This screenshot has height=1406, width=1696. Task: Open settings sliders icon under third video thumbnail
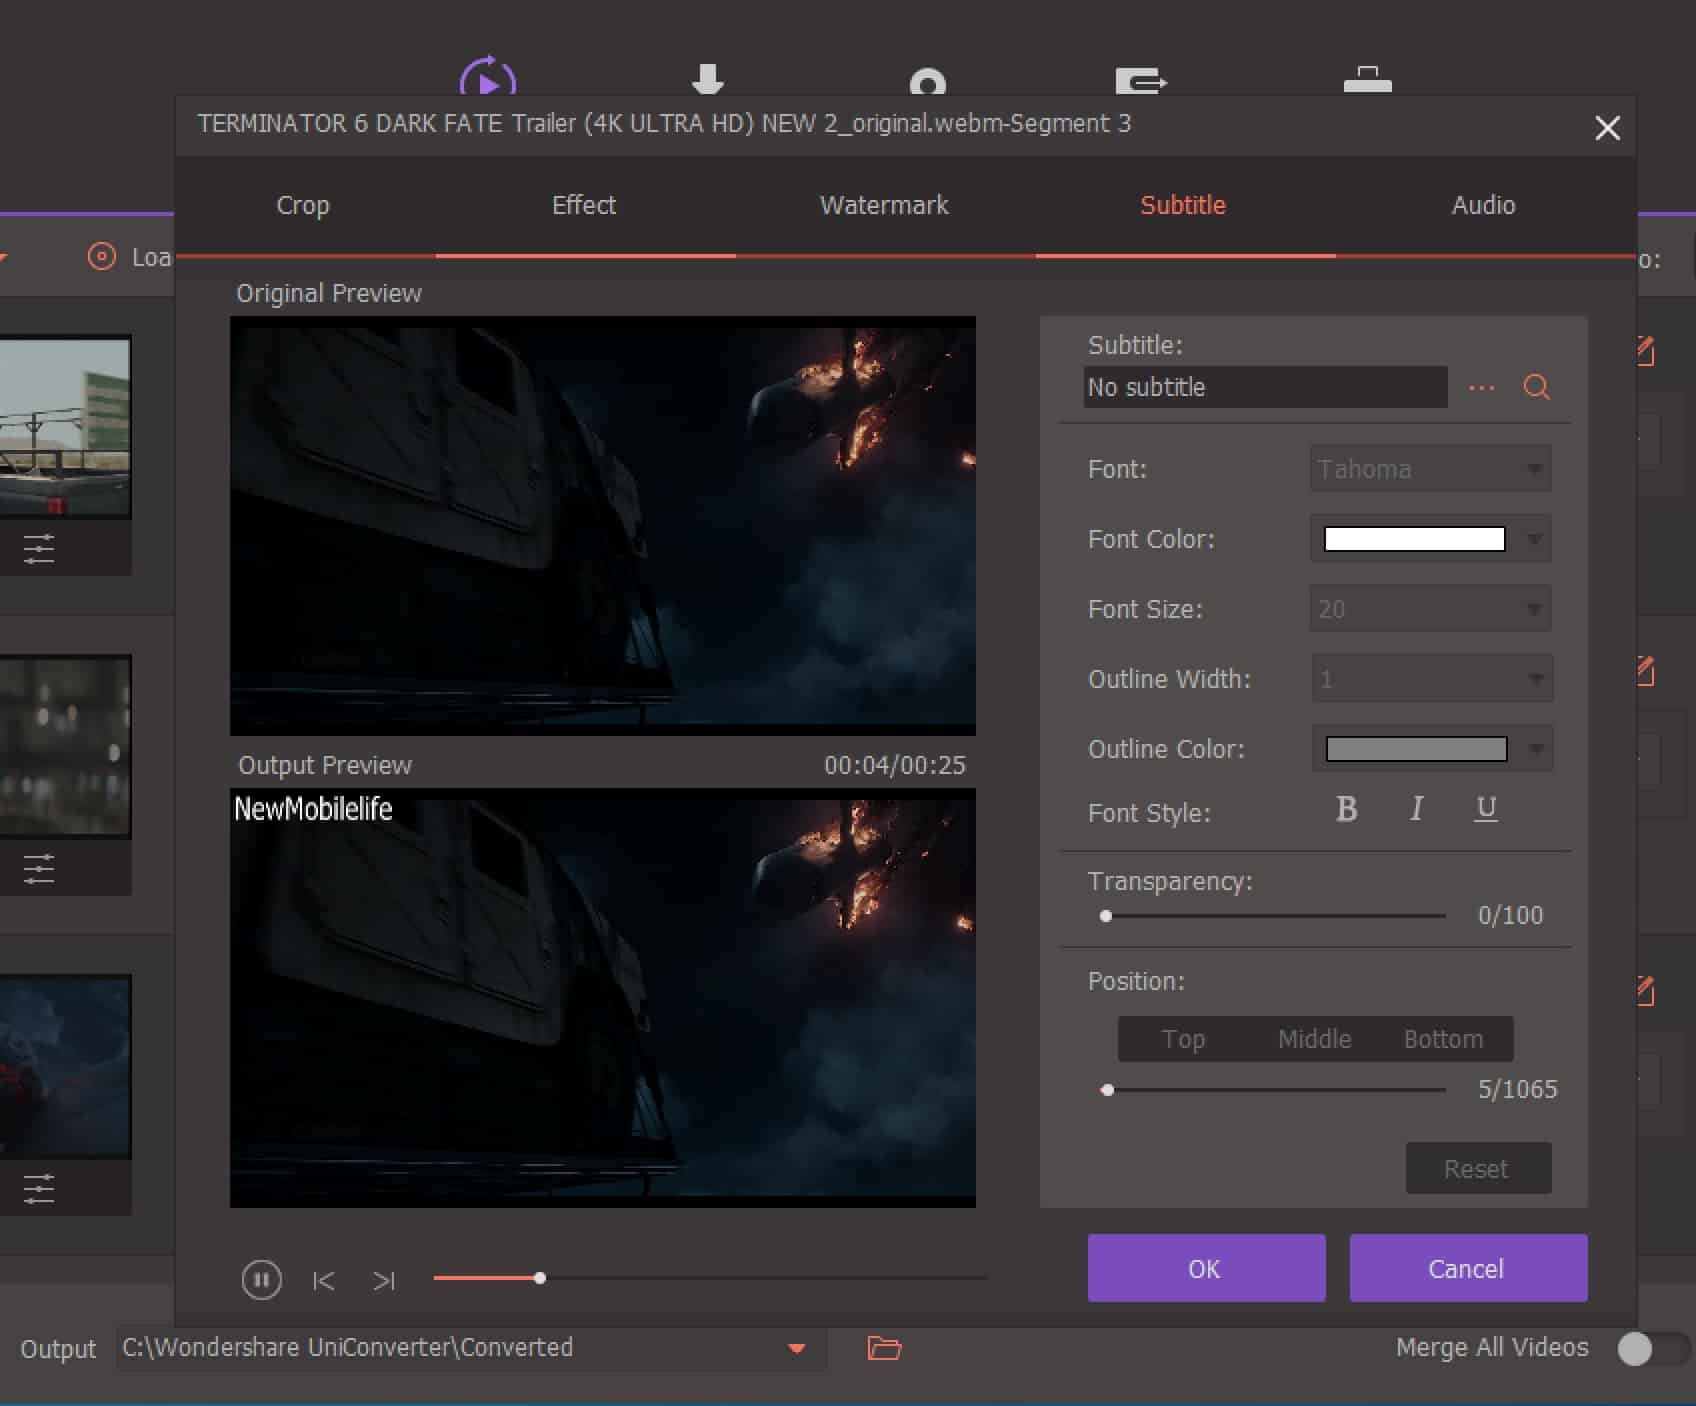(x=39, y=1189)
